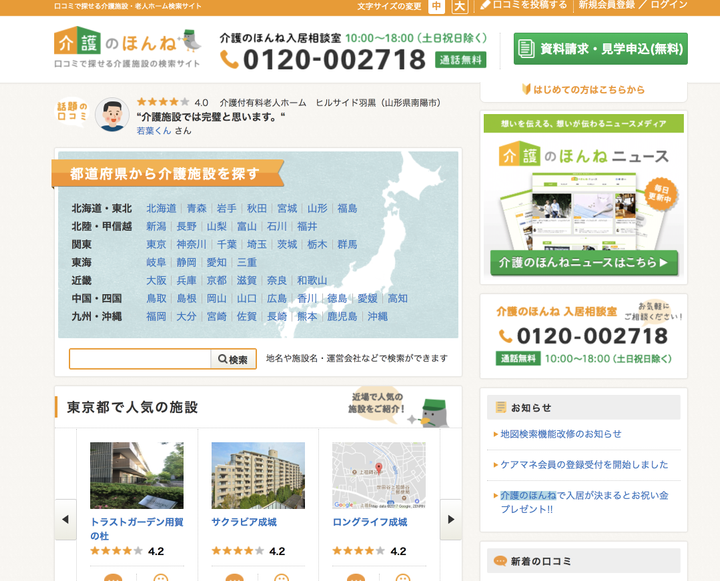Image resolution: width=720 pixels, height=581 pixels.
Task: Click the 話題の口コミ badge
Action: point(72,112)
